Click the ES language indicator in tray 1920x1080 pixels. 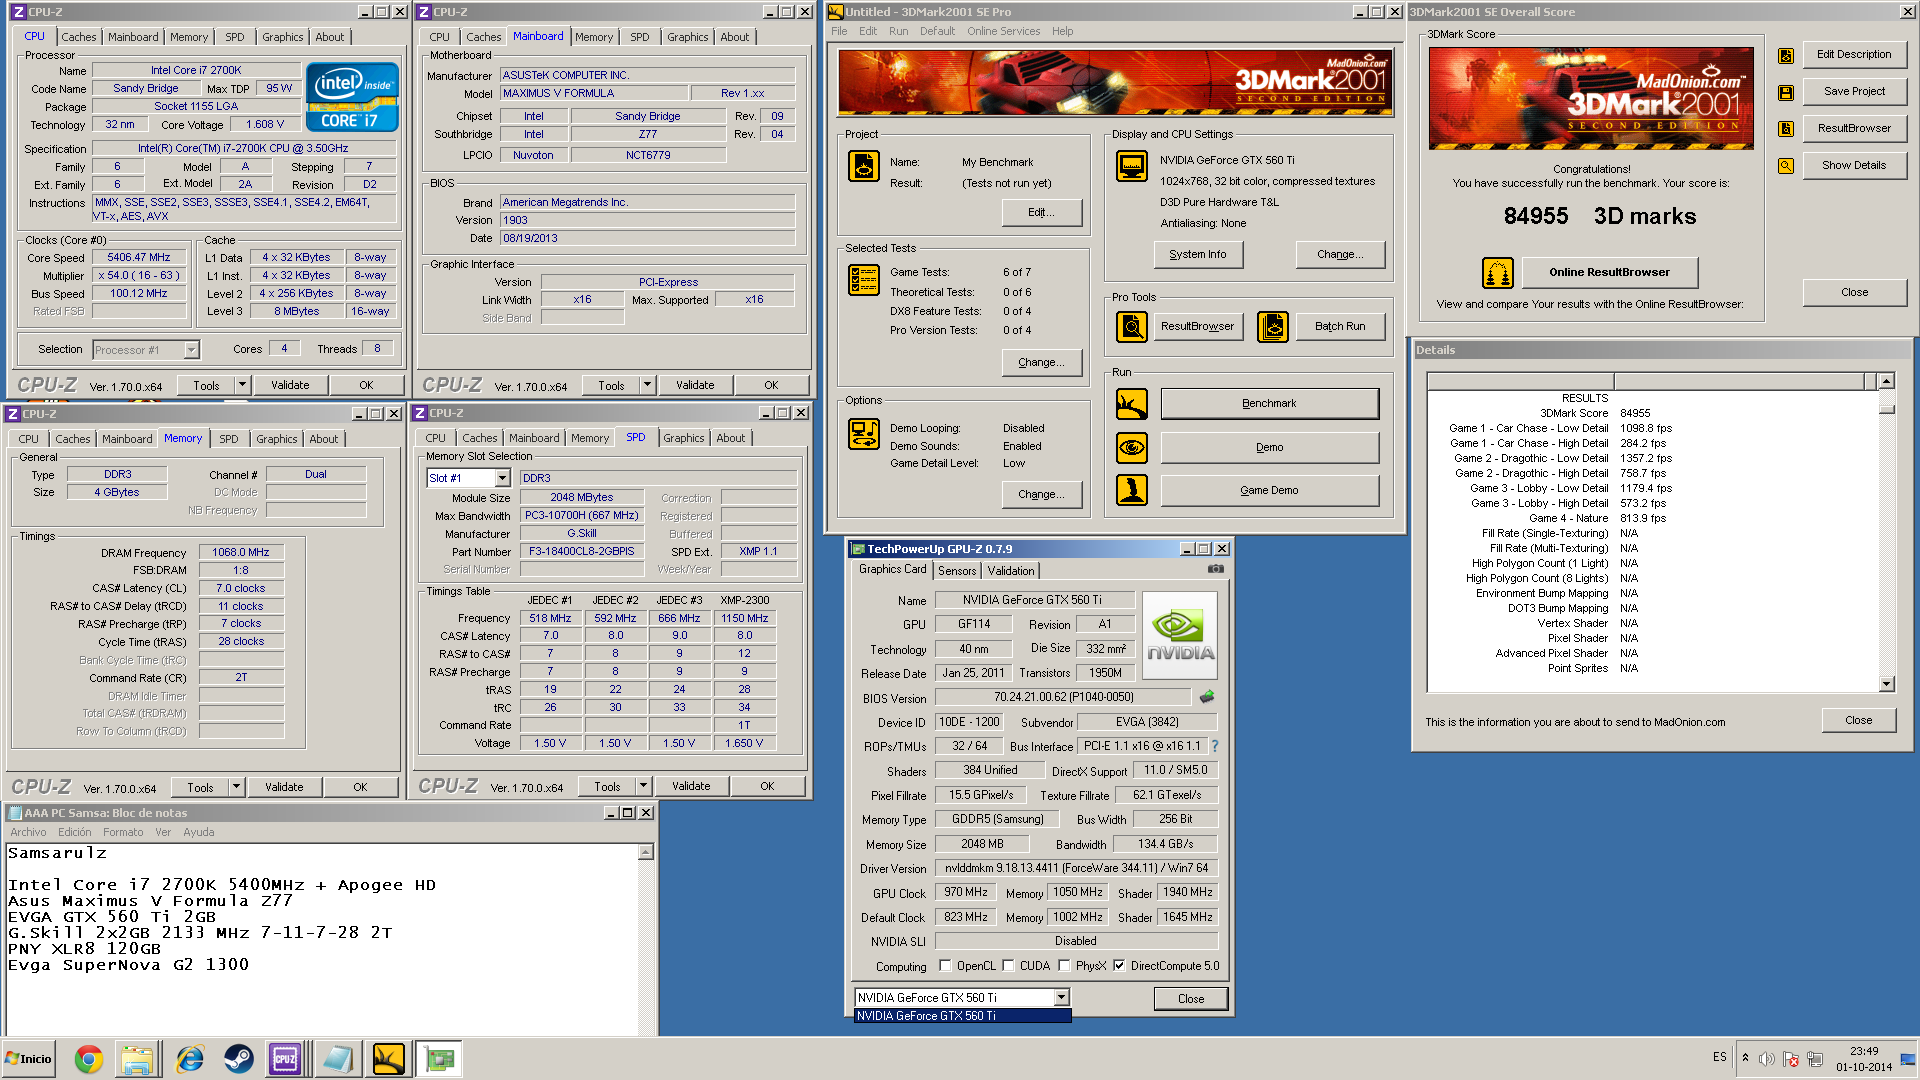[x=1719, y=1057]
